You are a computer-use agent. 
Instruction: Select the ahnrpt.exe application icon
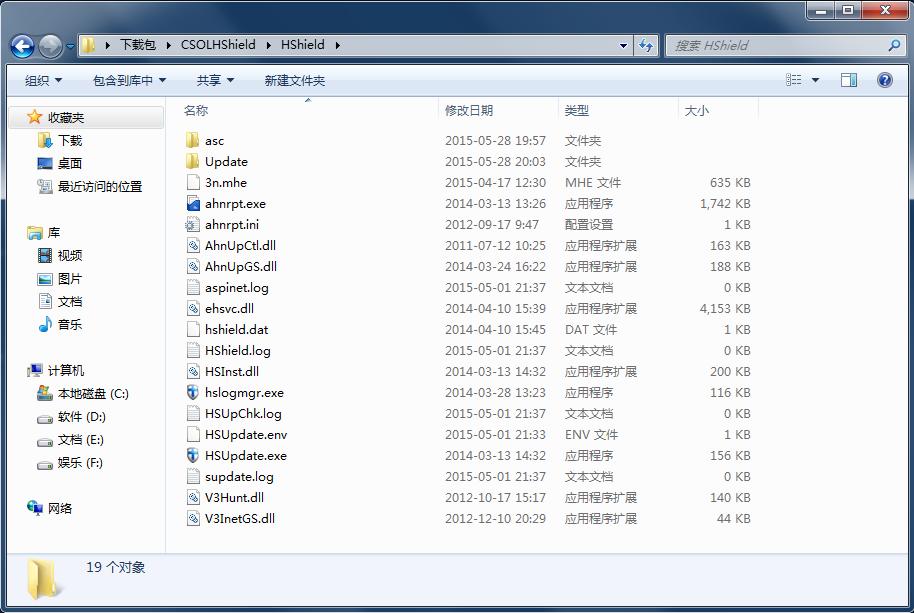[193, 204]
